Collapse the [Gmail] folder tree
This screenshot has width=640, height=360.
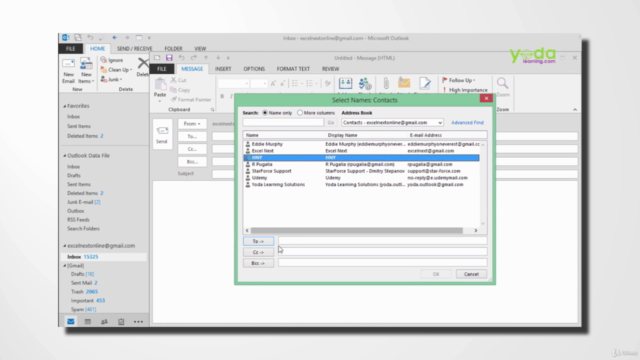(x=64, y=266)
